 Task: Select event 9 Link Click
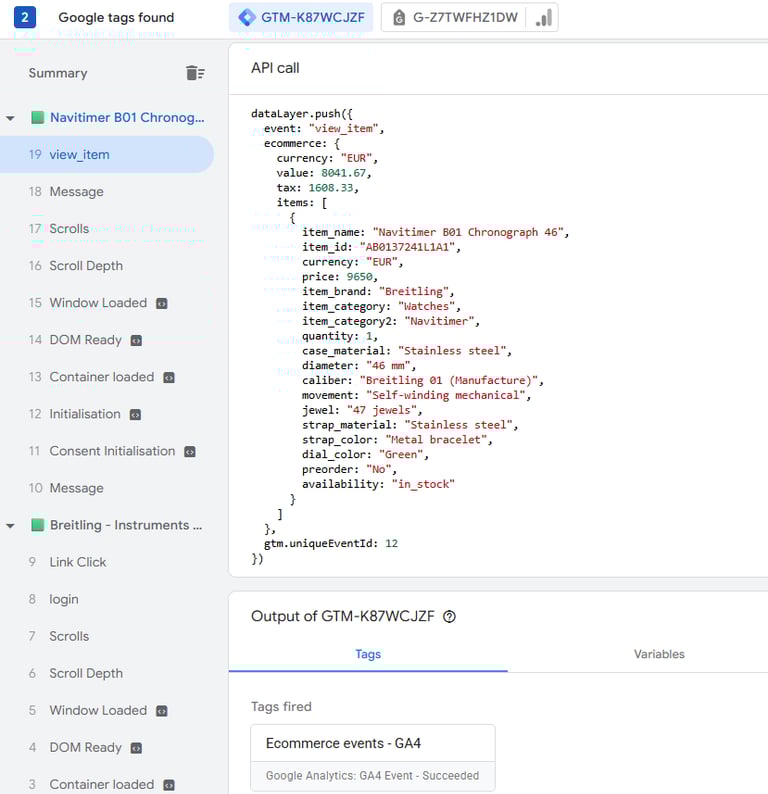[107, 562]
